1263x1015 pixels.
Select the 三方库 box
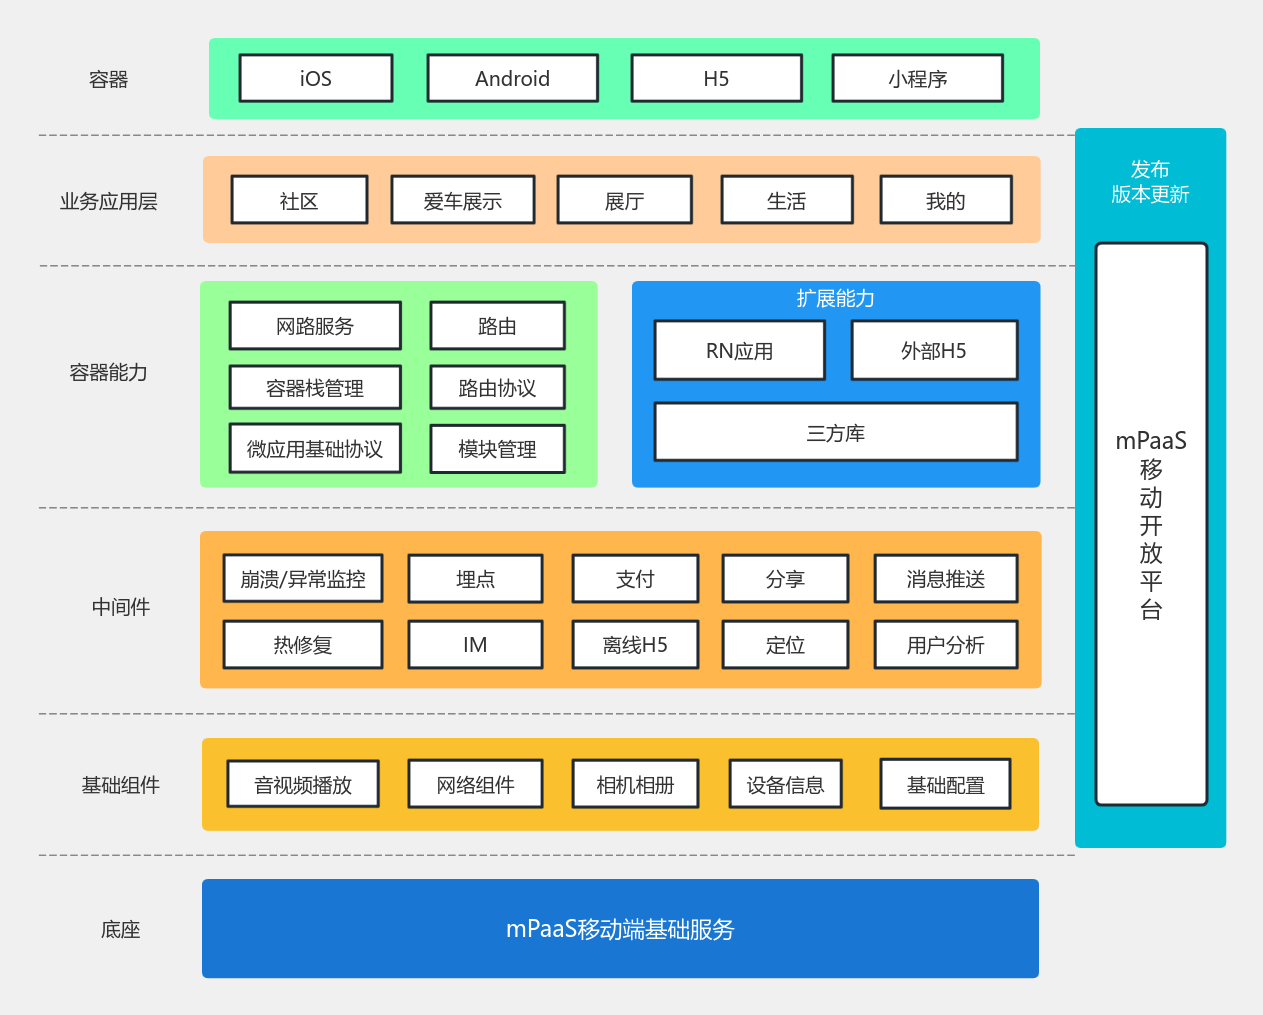(x=836, y=432)
